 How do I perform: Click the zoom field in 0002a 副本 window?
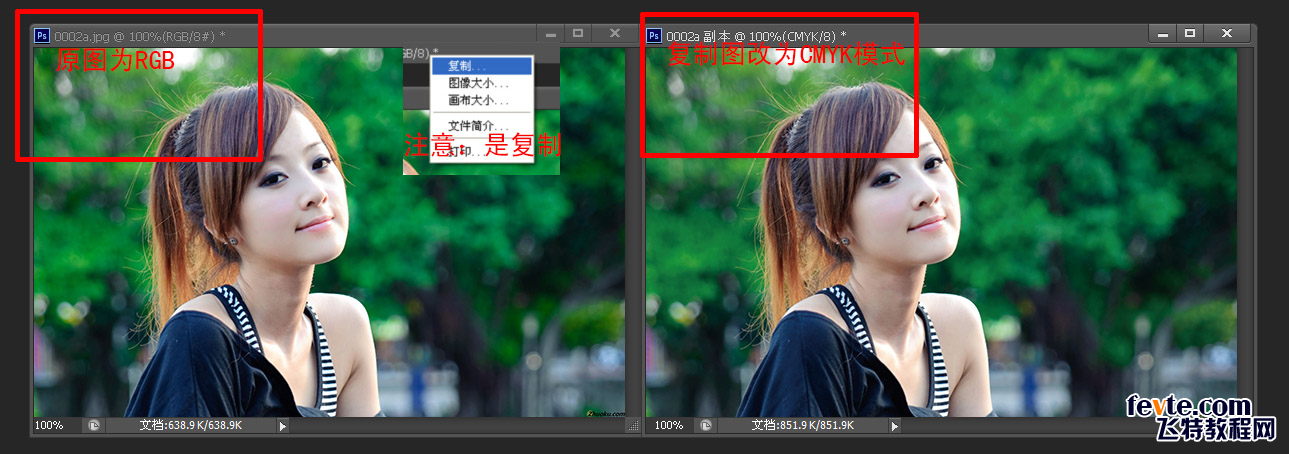tap(669, 425)
